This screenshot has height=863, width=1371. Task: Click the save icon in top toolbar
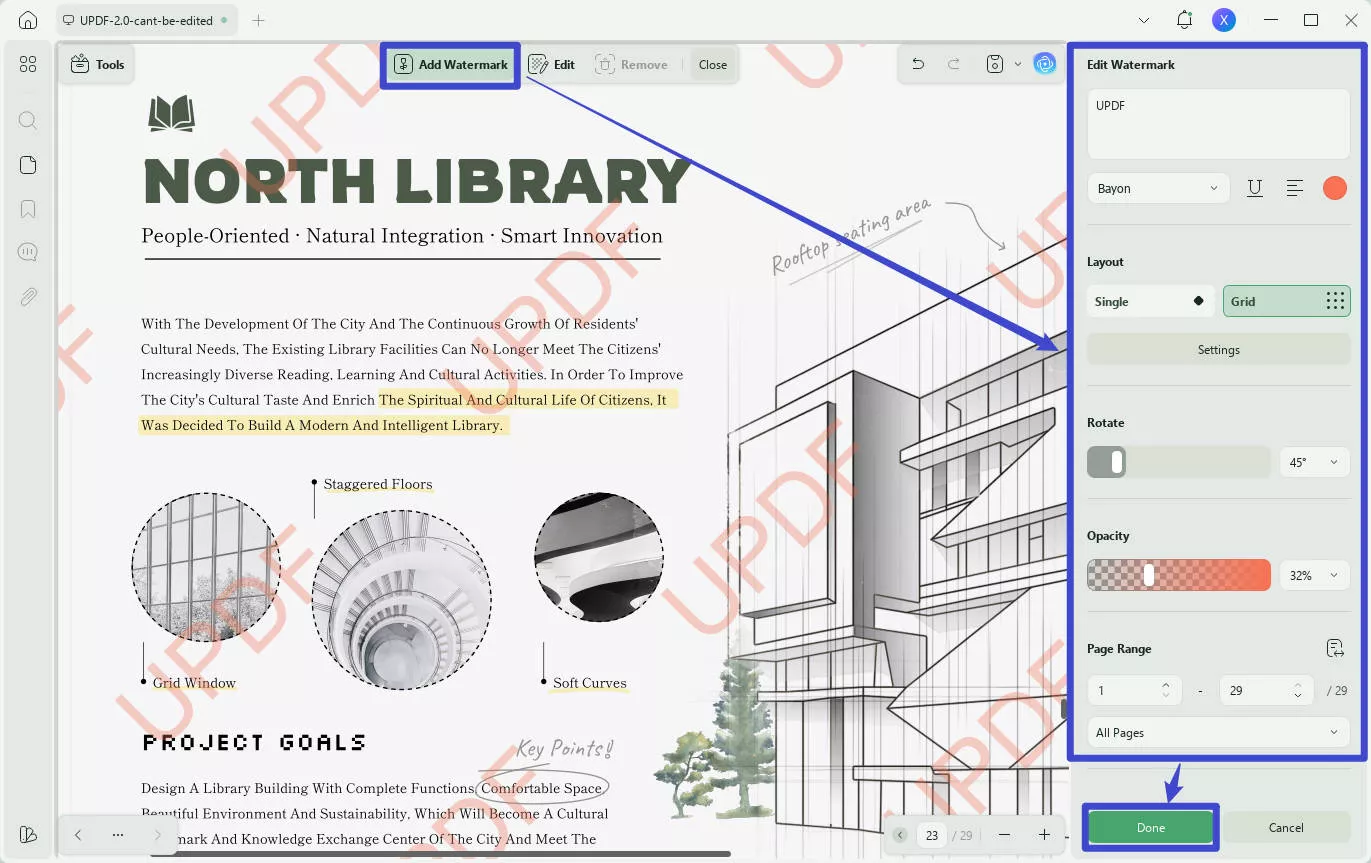[994, 64]
